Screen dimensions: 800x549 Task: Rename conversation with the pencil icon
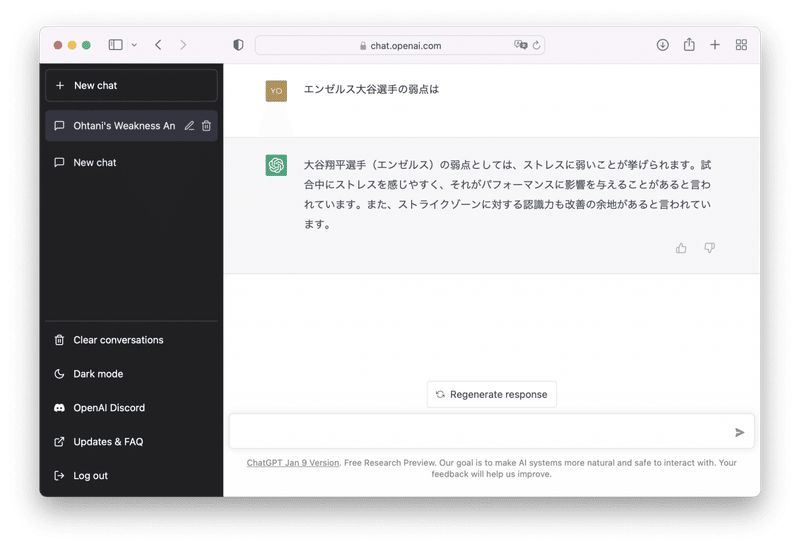coord(189,126)
